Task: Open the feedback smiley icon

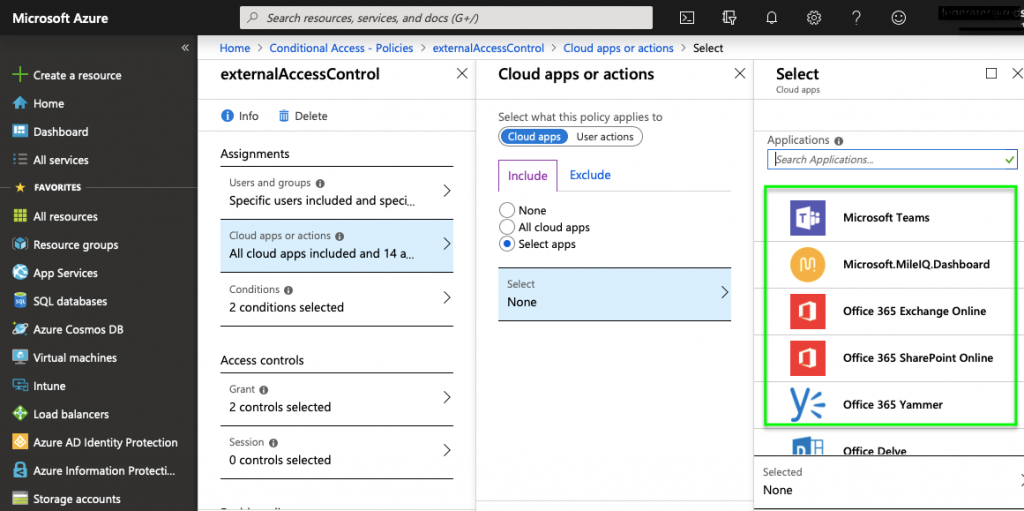Action: coord(898,17)
